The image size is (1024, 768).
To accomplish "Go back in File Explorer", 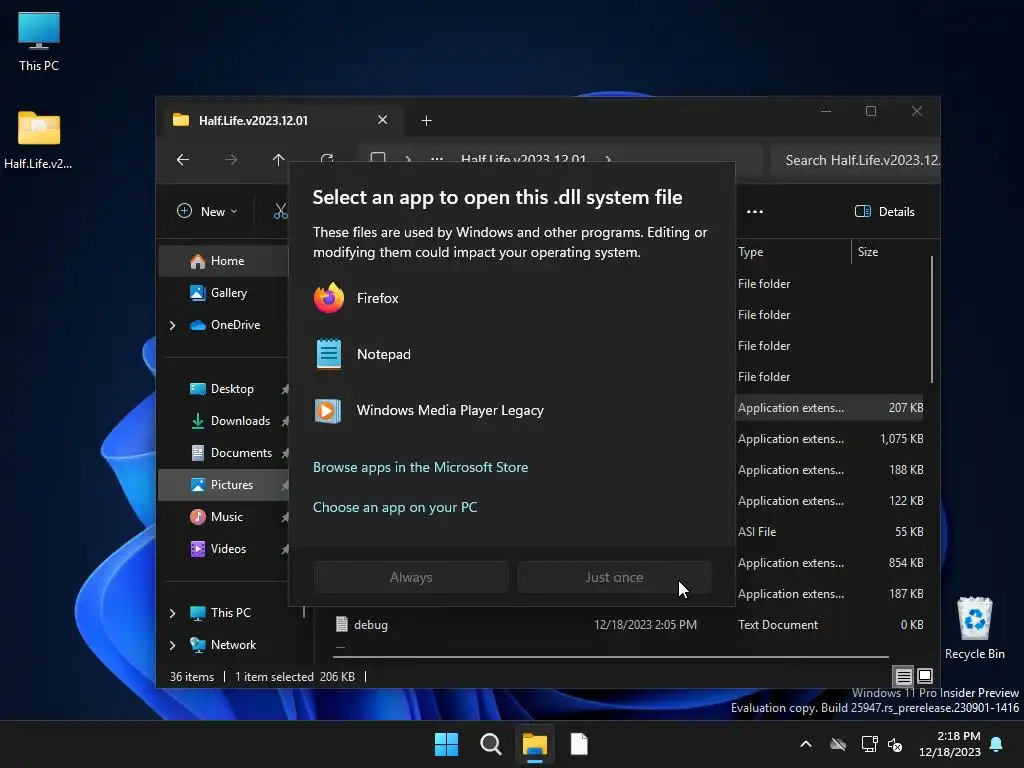I will [183, 159].
